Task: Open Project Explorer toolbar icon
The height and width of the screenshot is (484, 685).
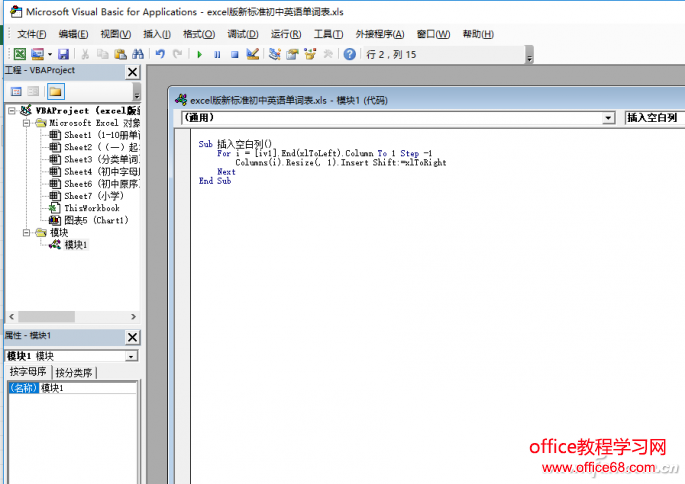Action: (275, 54)
